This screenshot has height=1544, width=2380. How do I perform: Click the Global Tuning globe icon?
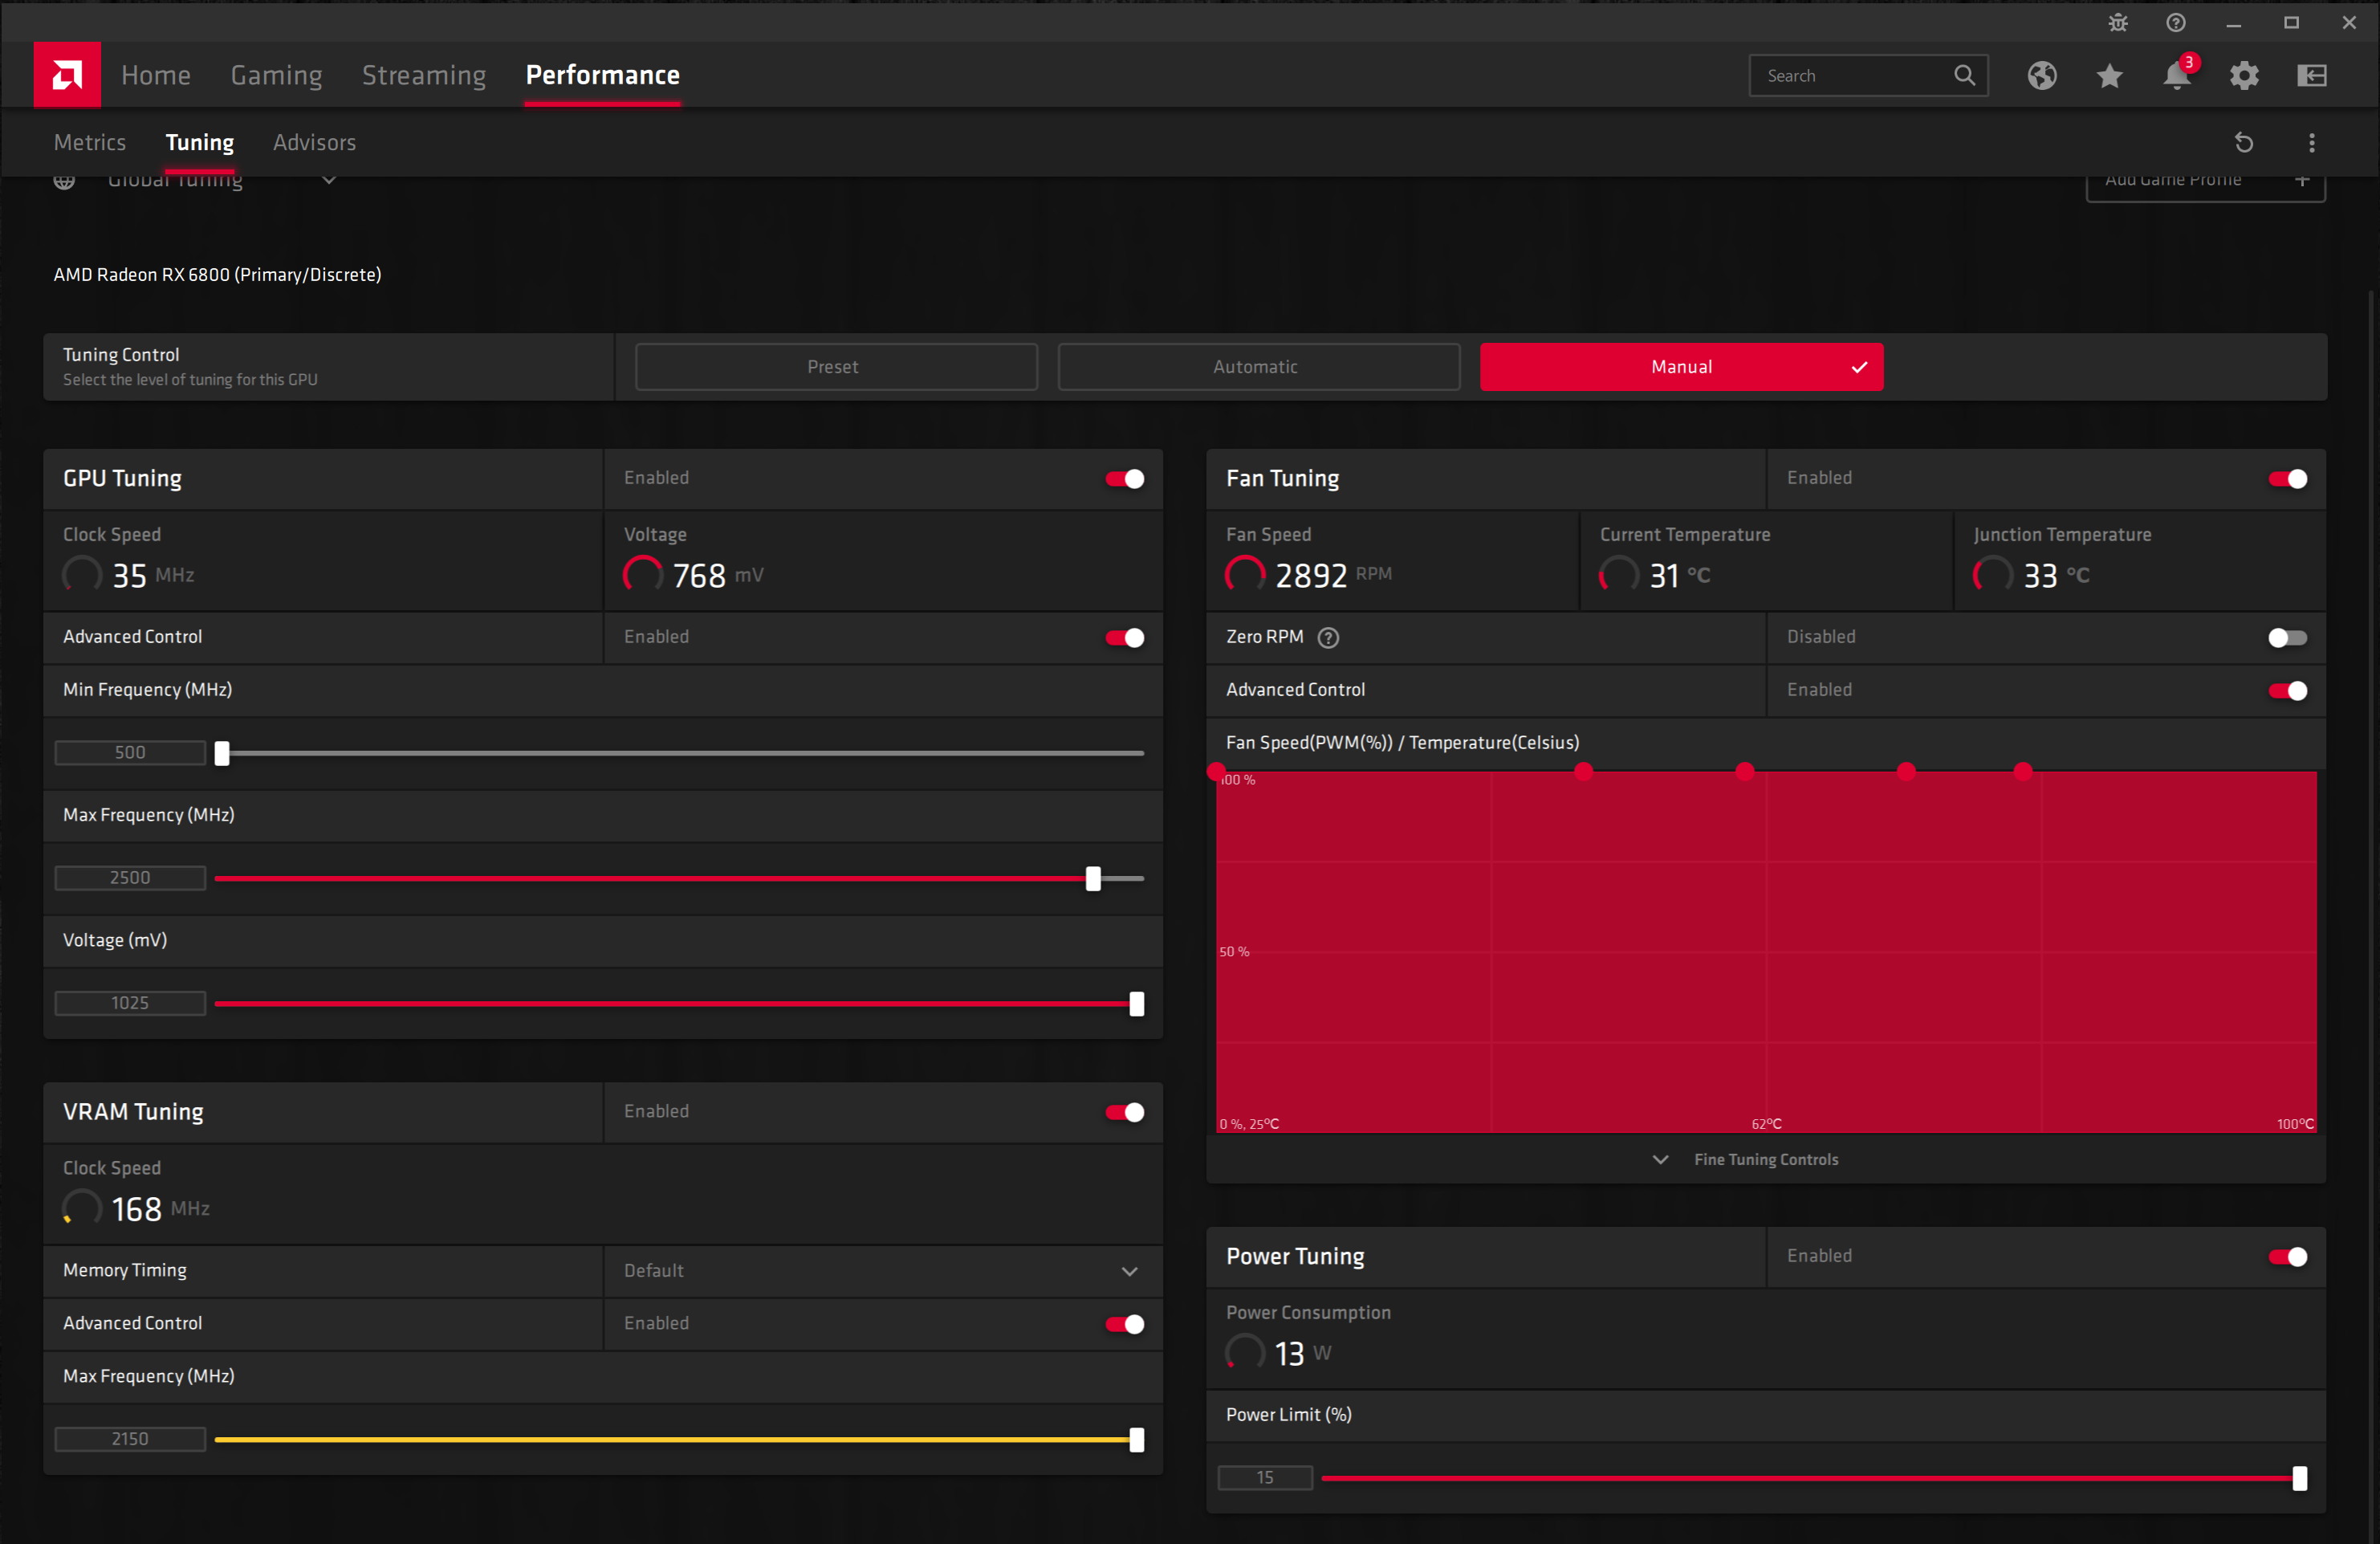pyautogui.click(x=64, y=182)
